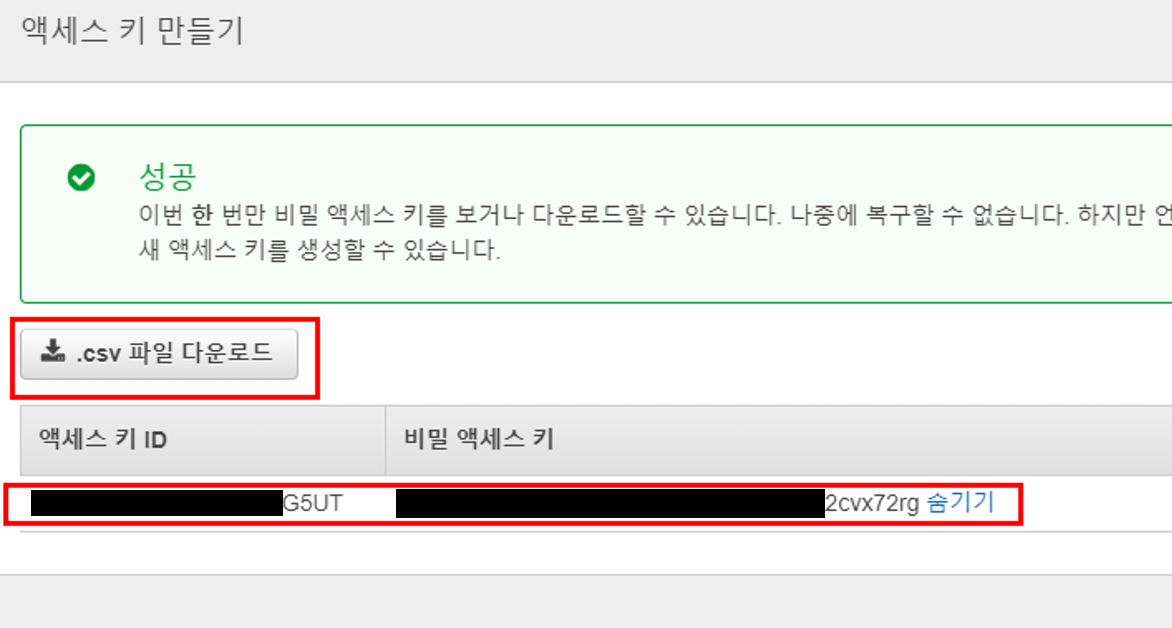Hide the secret key via 숨기기 link
This screenshot has height=628, width=1172.
tap(960, 502)
